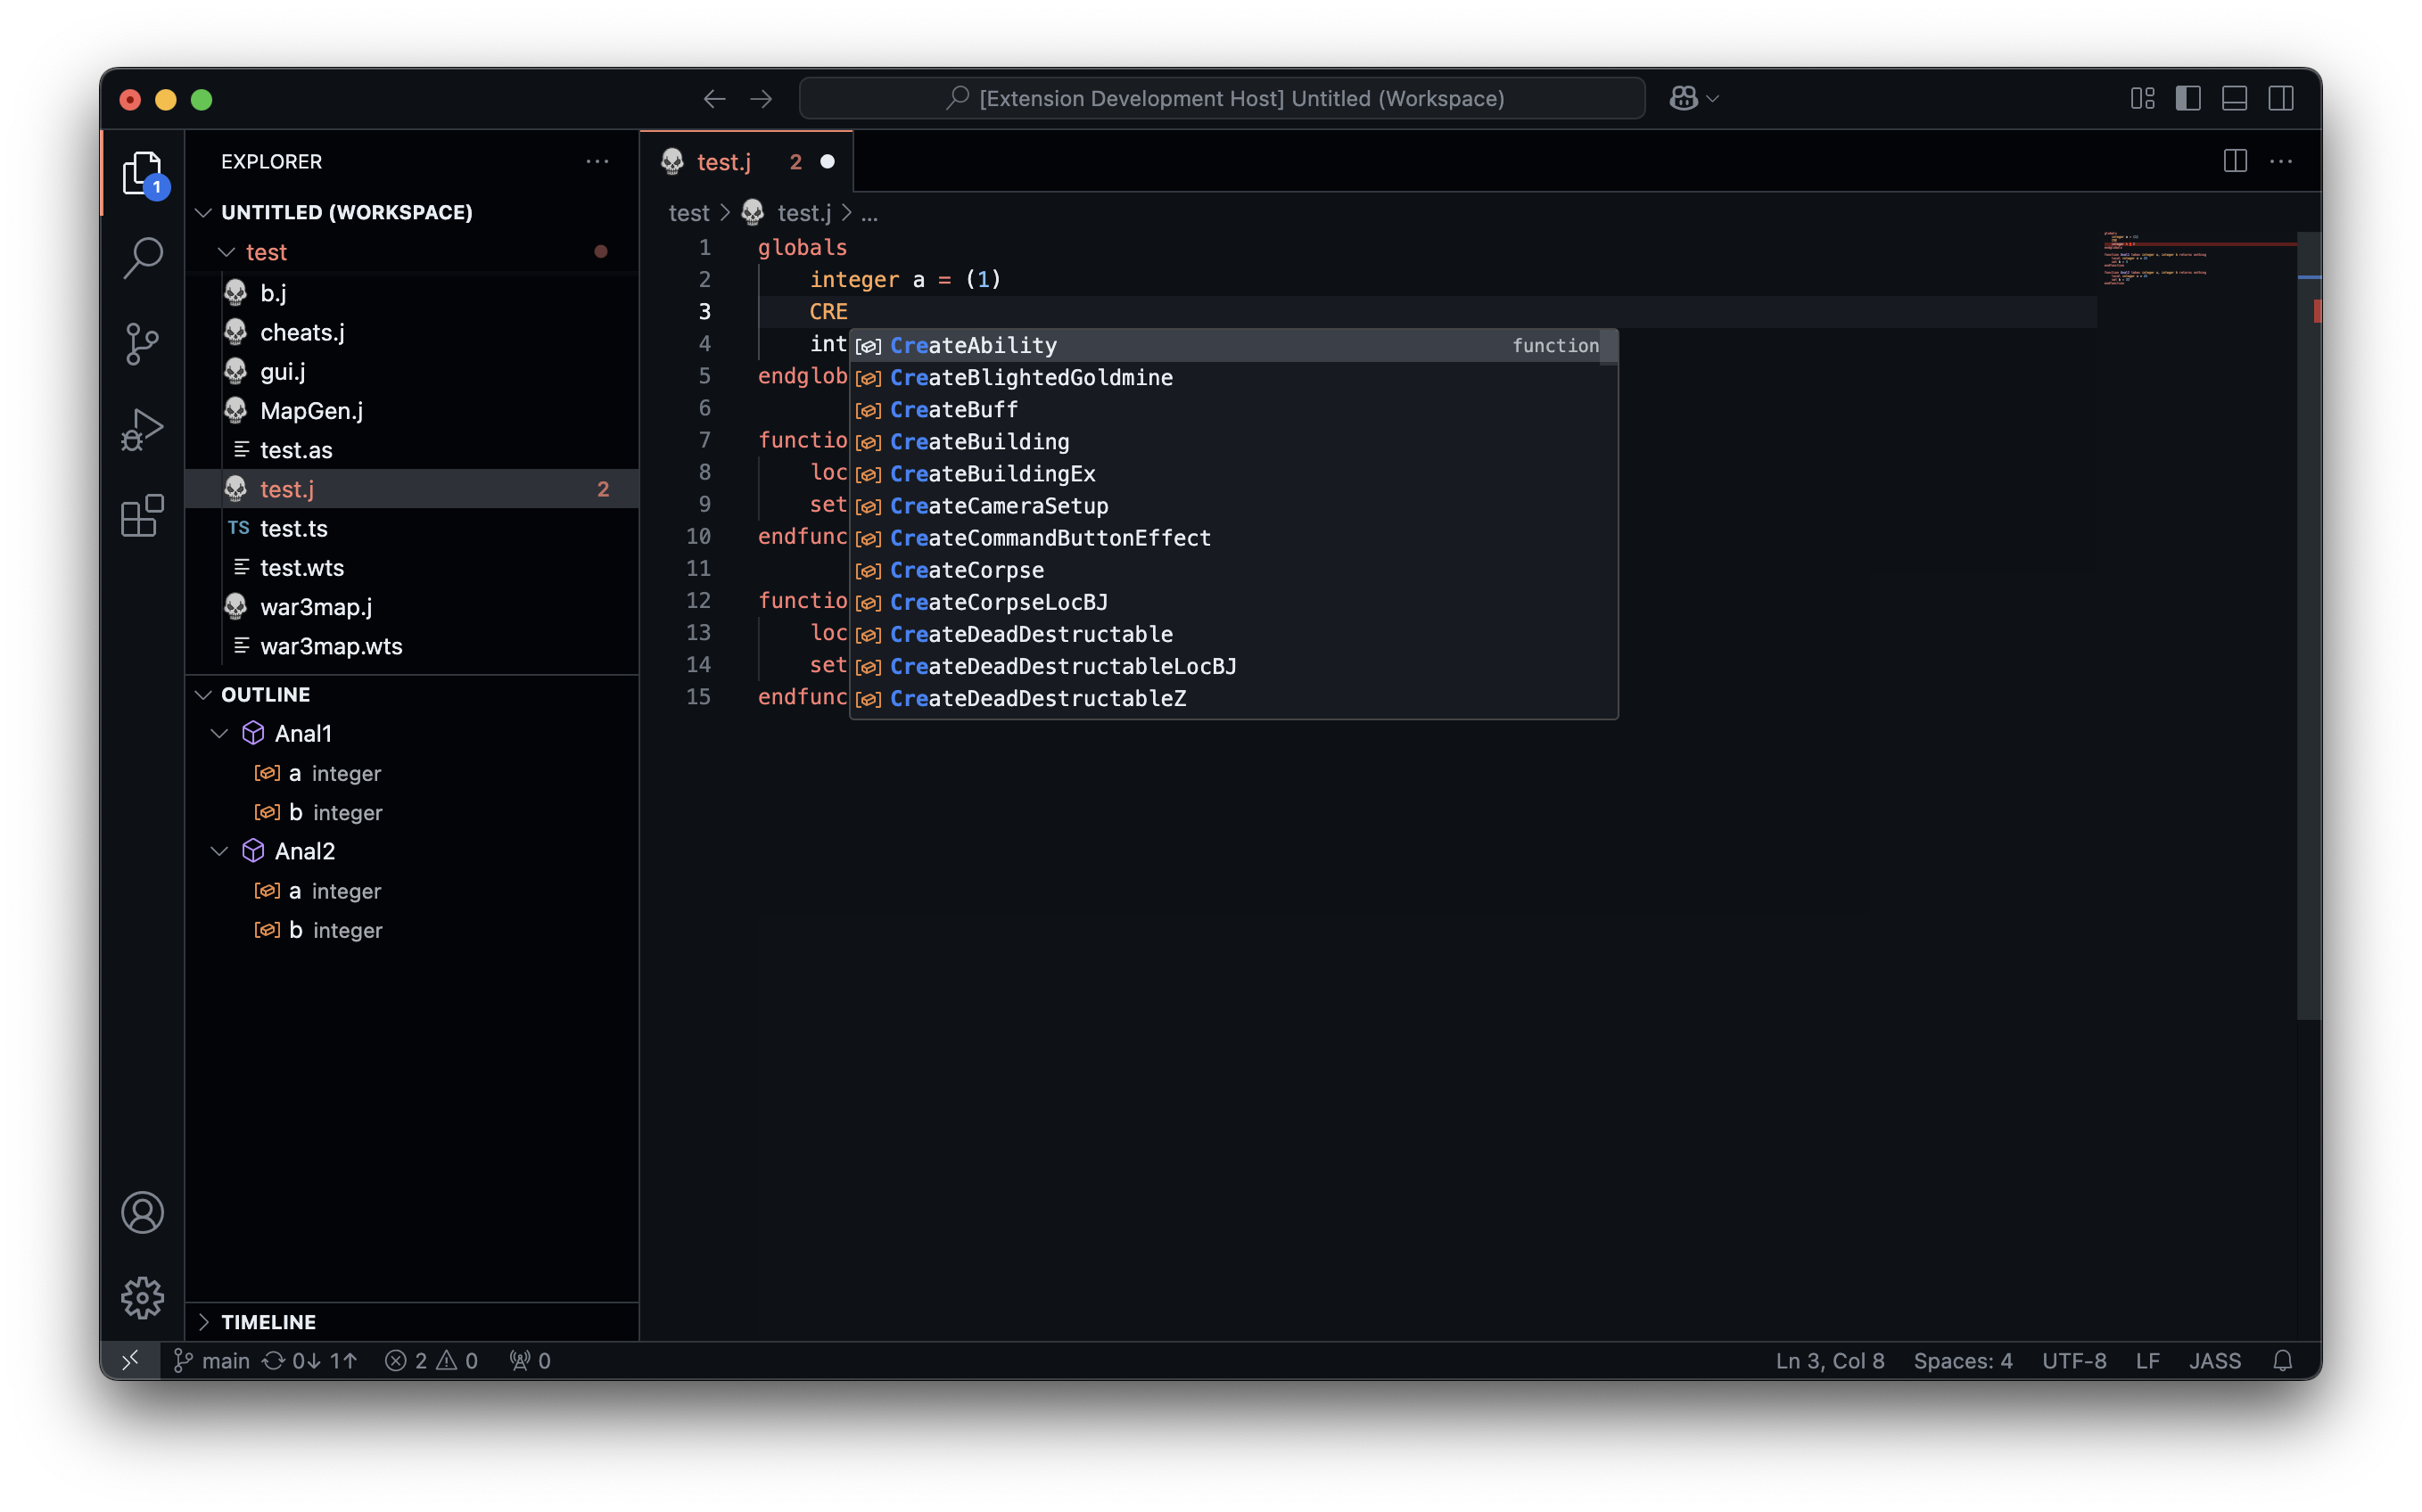
Task: Click the notifications bell in status bar
Action: (x=2282, y=1360)
